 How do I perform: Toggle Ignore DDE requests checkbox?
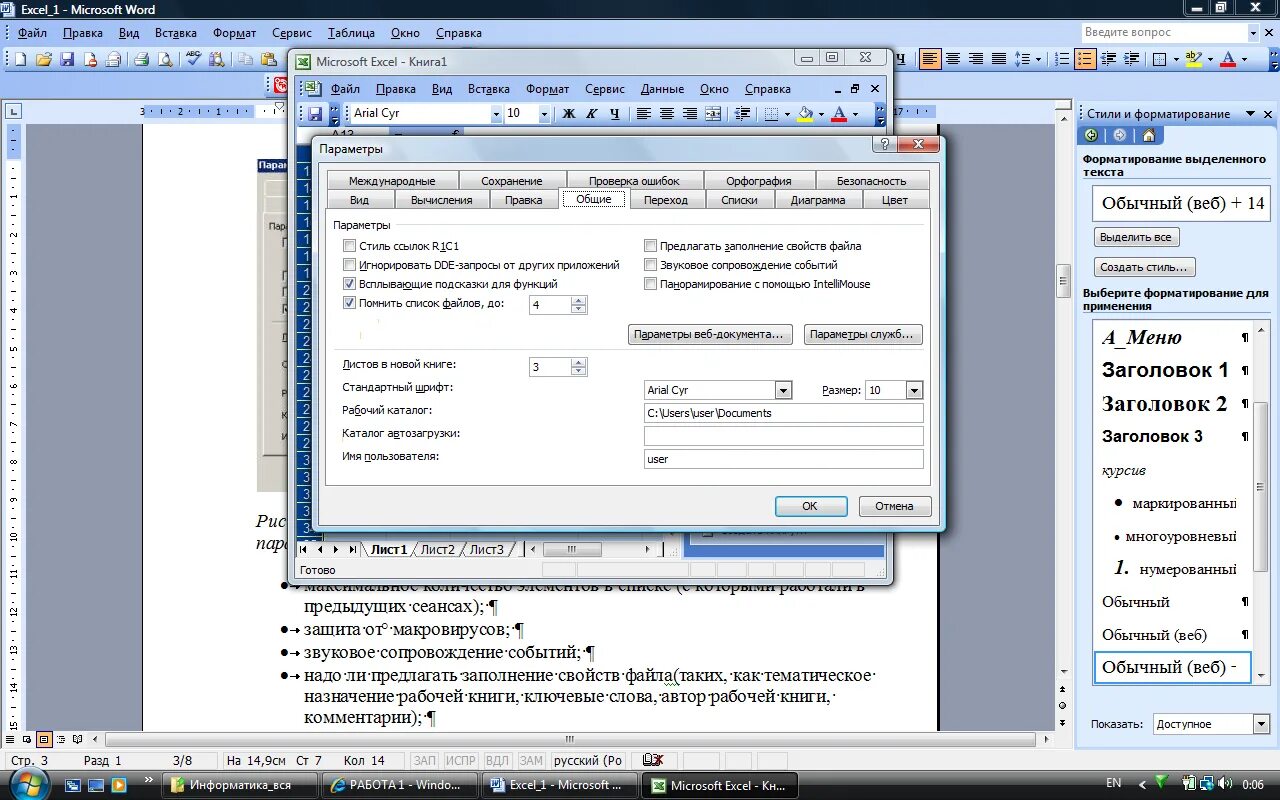point(349,265)
